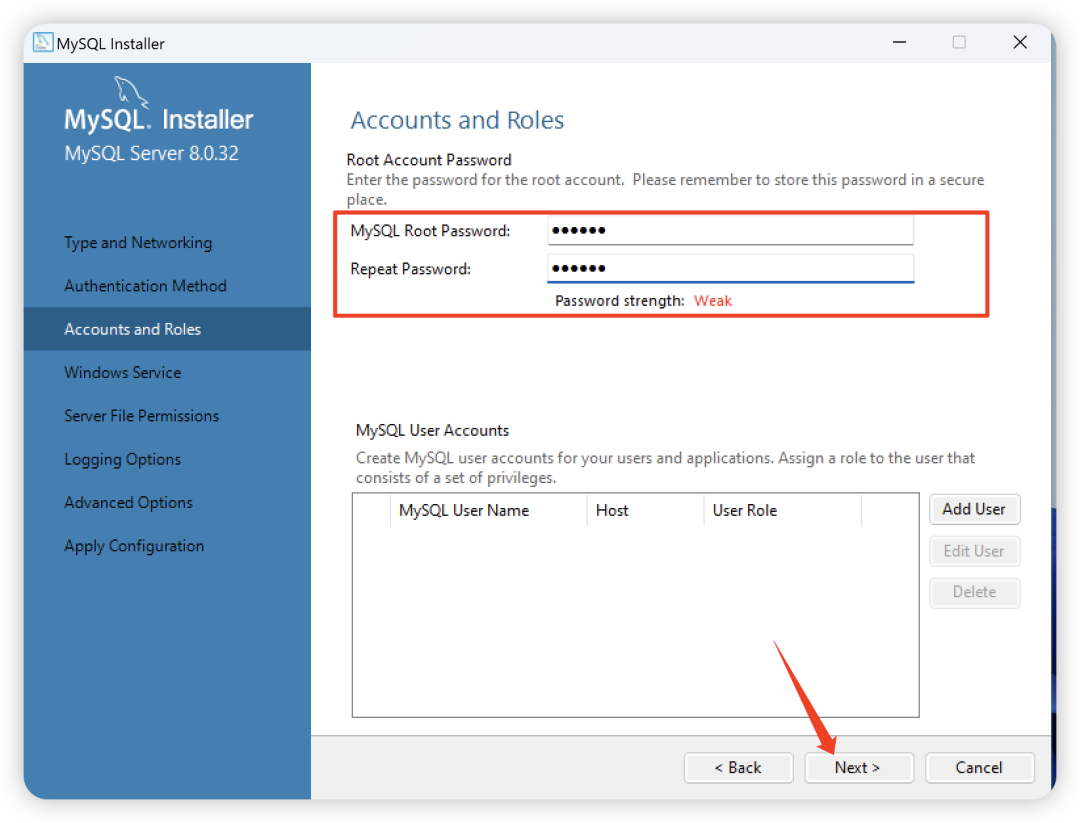Click the Accounts and Roles page heading

(457, 121)
